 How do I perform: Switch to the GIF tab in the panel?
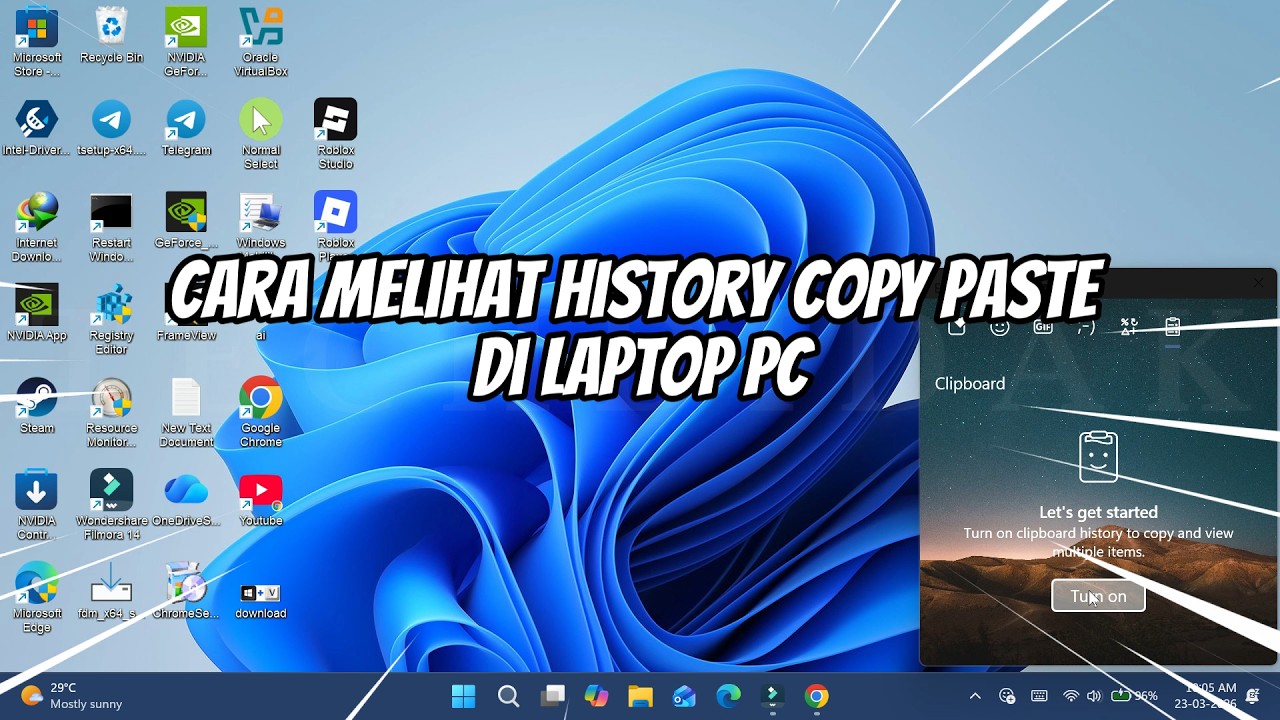pos(1043,326)
